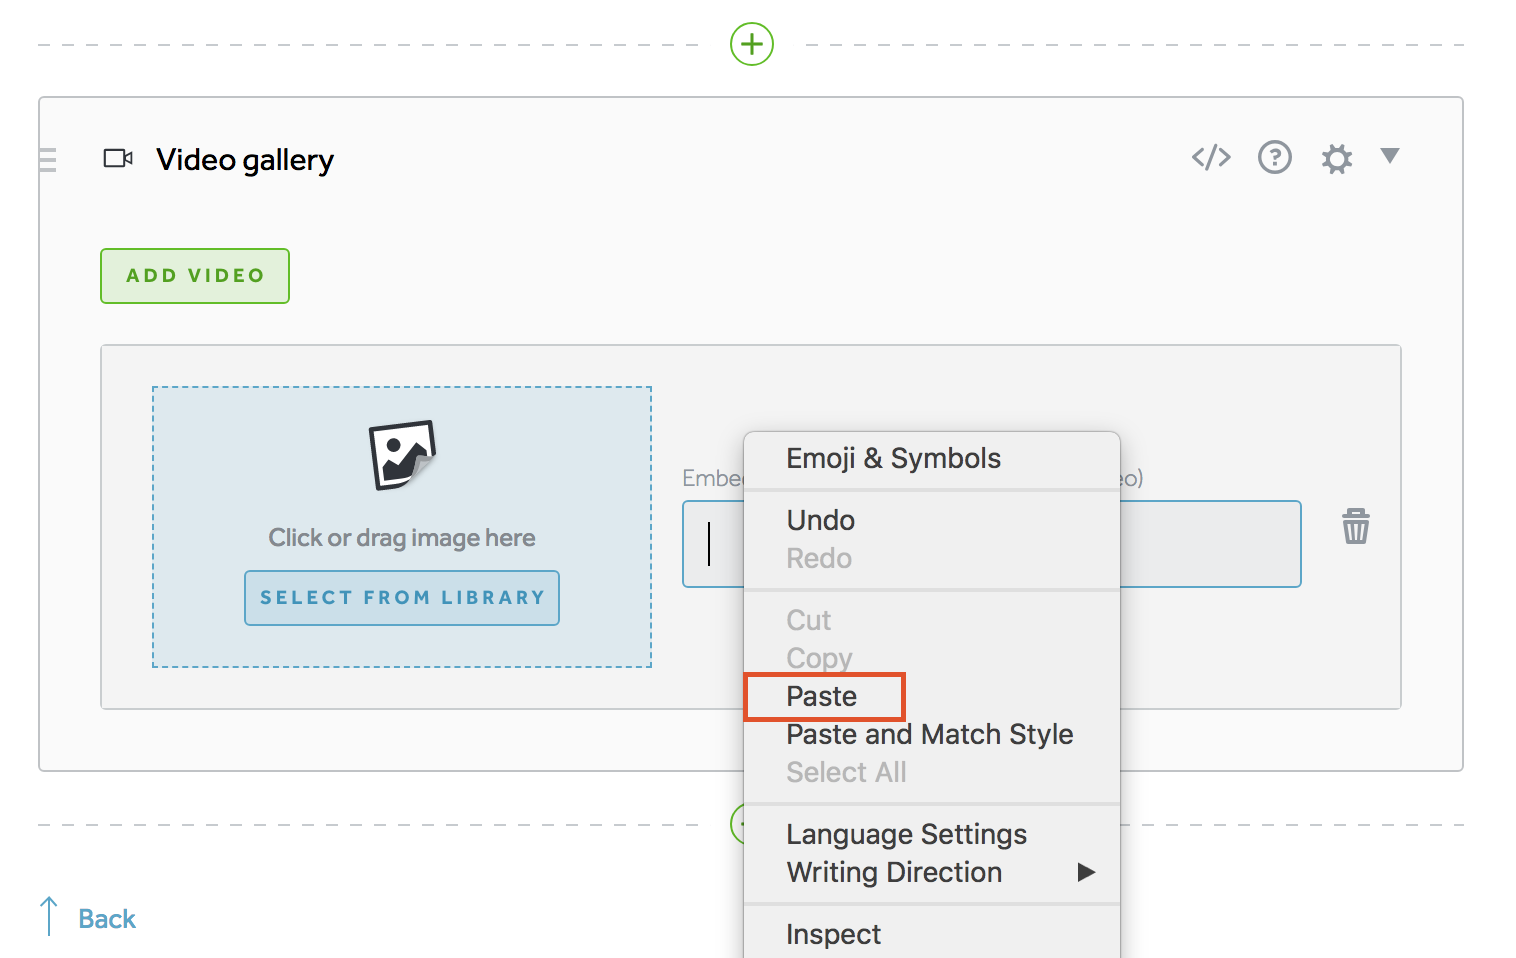Choose Paste from the context menu
Screen dimensions: 1516x958
[822, 696]
